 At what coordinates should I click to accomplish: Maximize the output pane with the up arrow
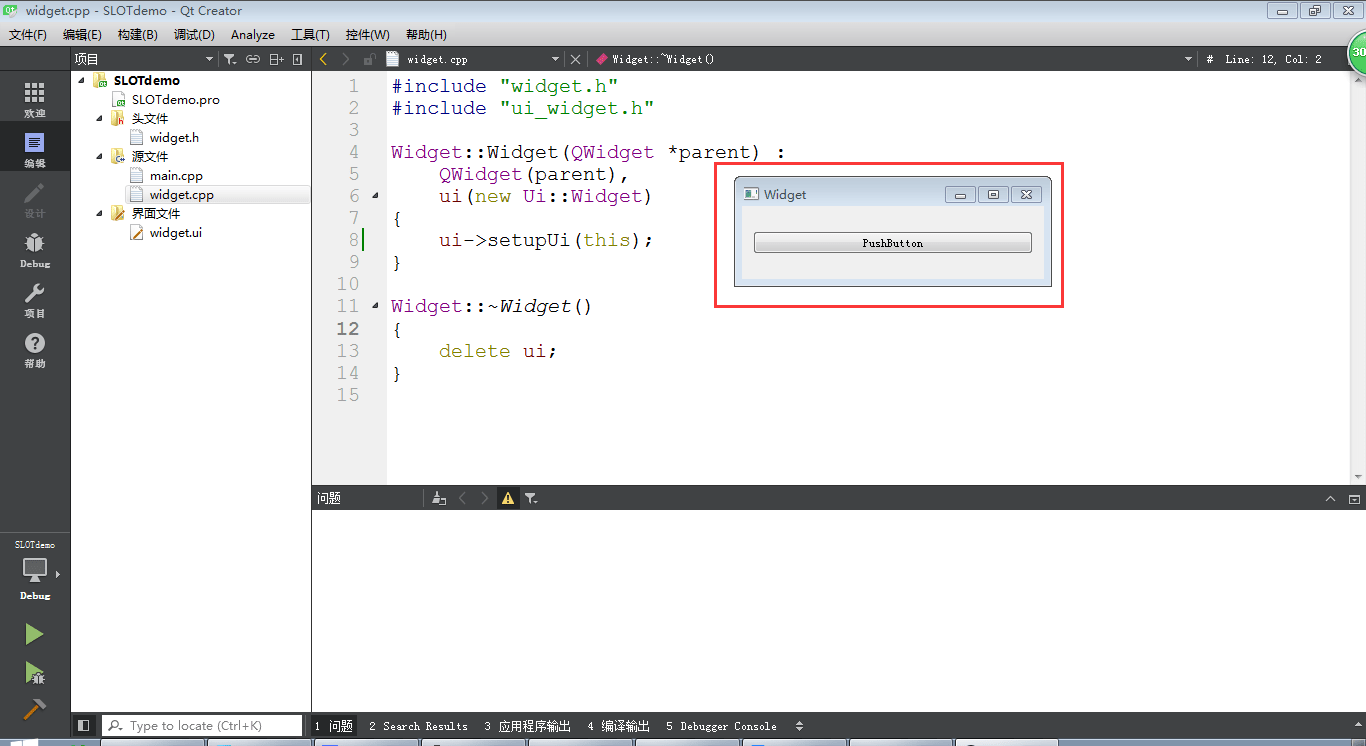(1330, 498)
